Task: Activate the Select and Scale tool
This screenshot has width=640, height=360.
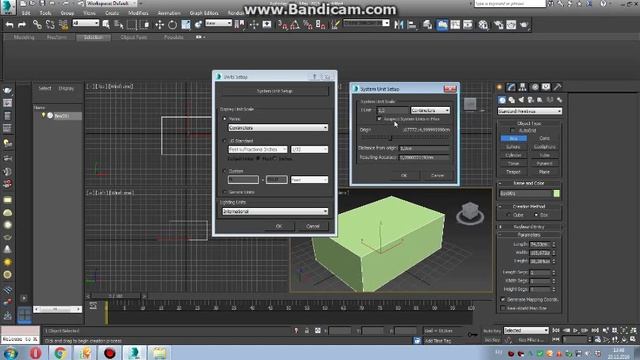Action: tap(186, 25)
